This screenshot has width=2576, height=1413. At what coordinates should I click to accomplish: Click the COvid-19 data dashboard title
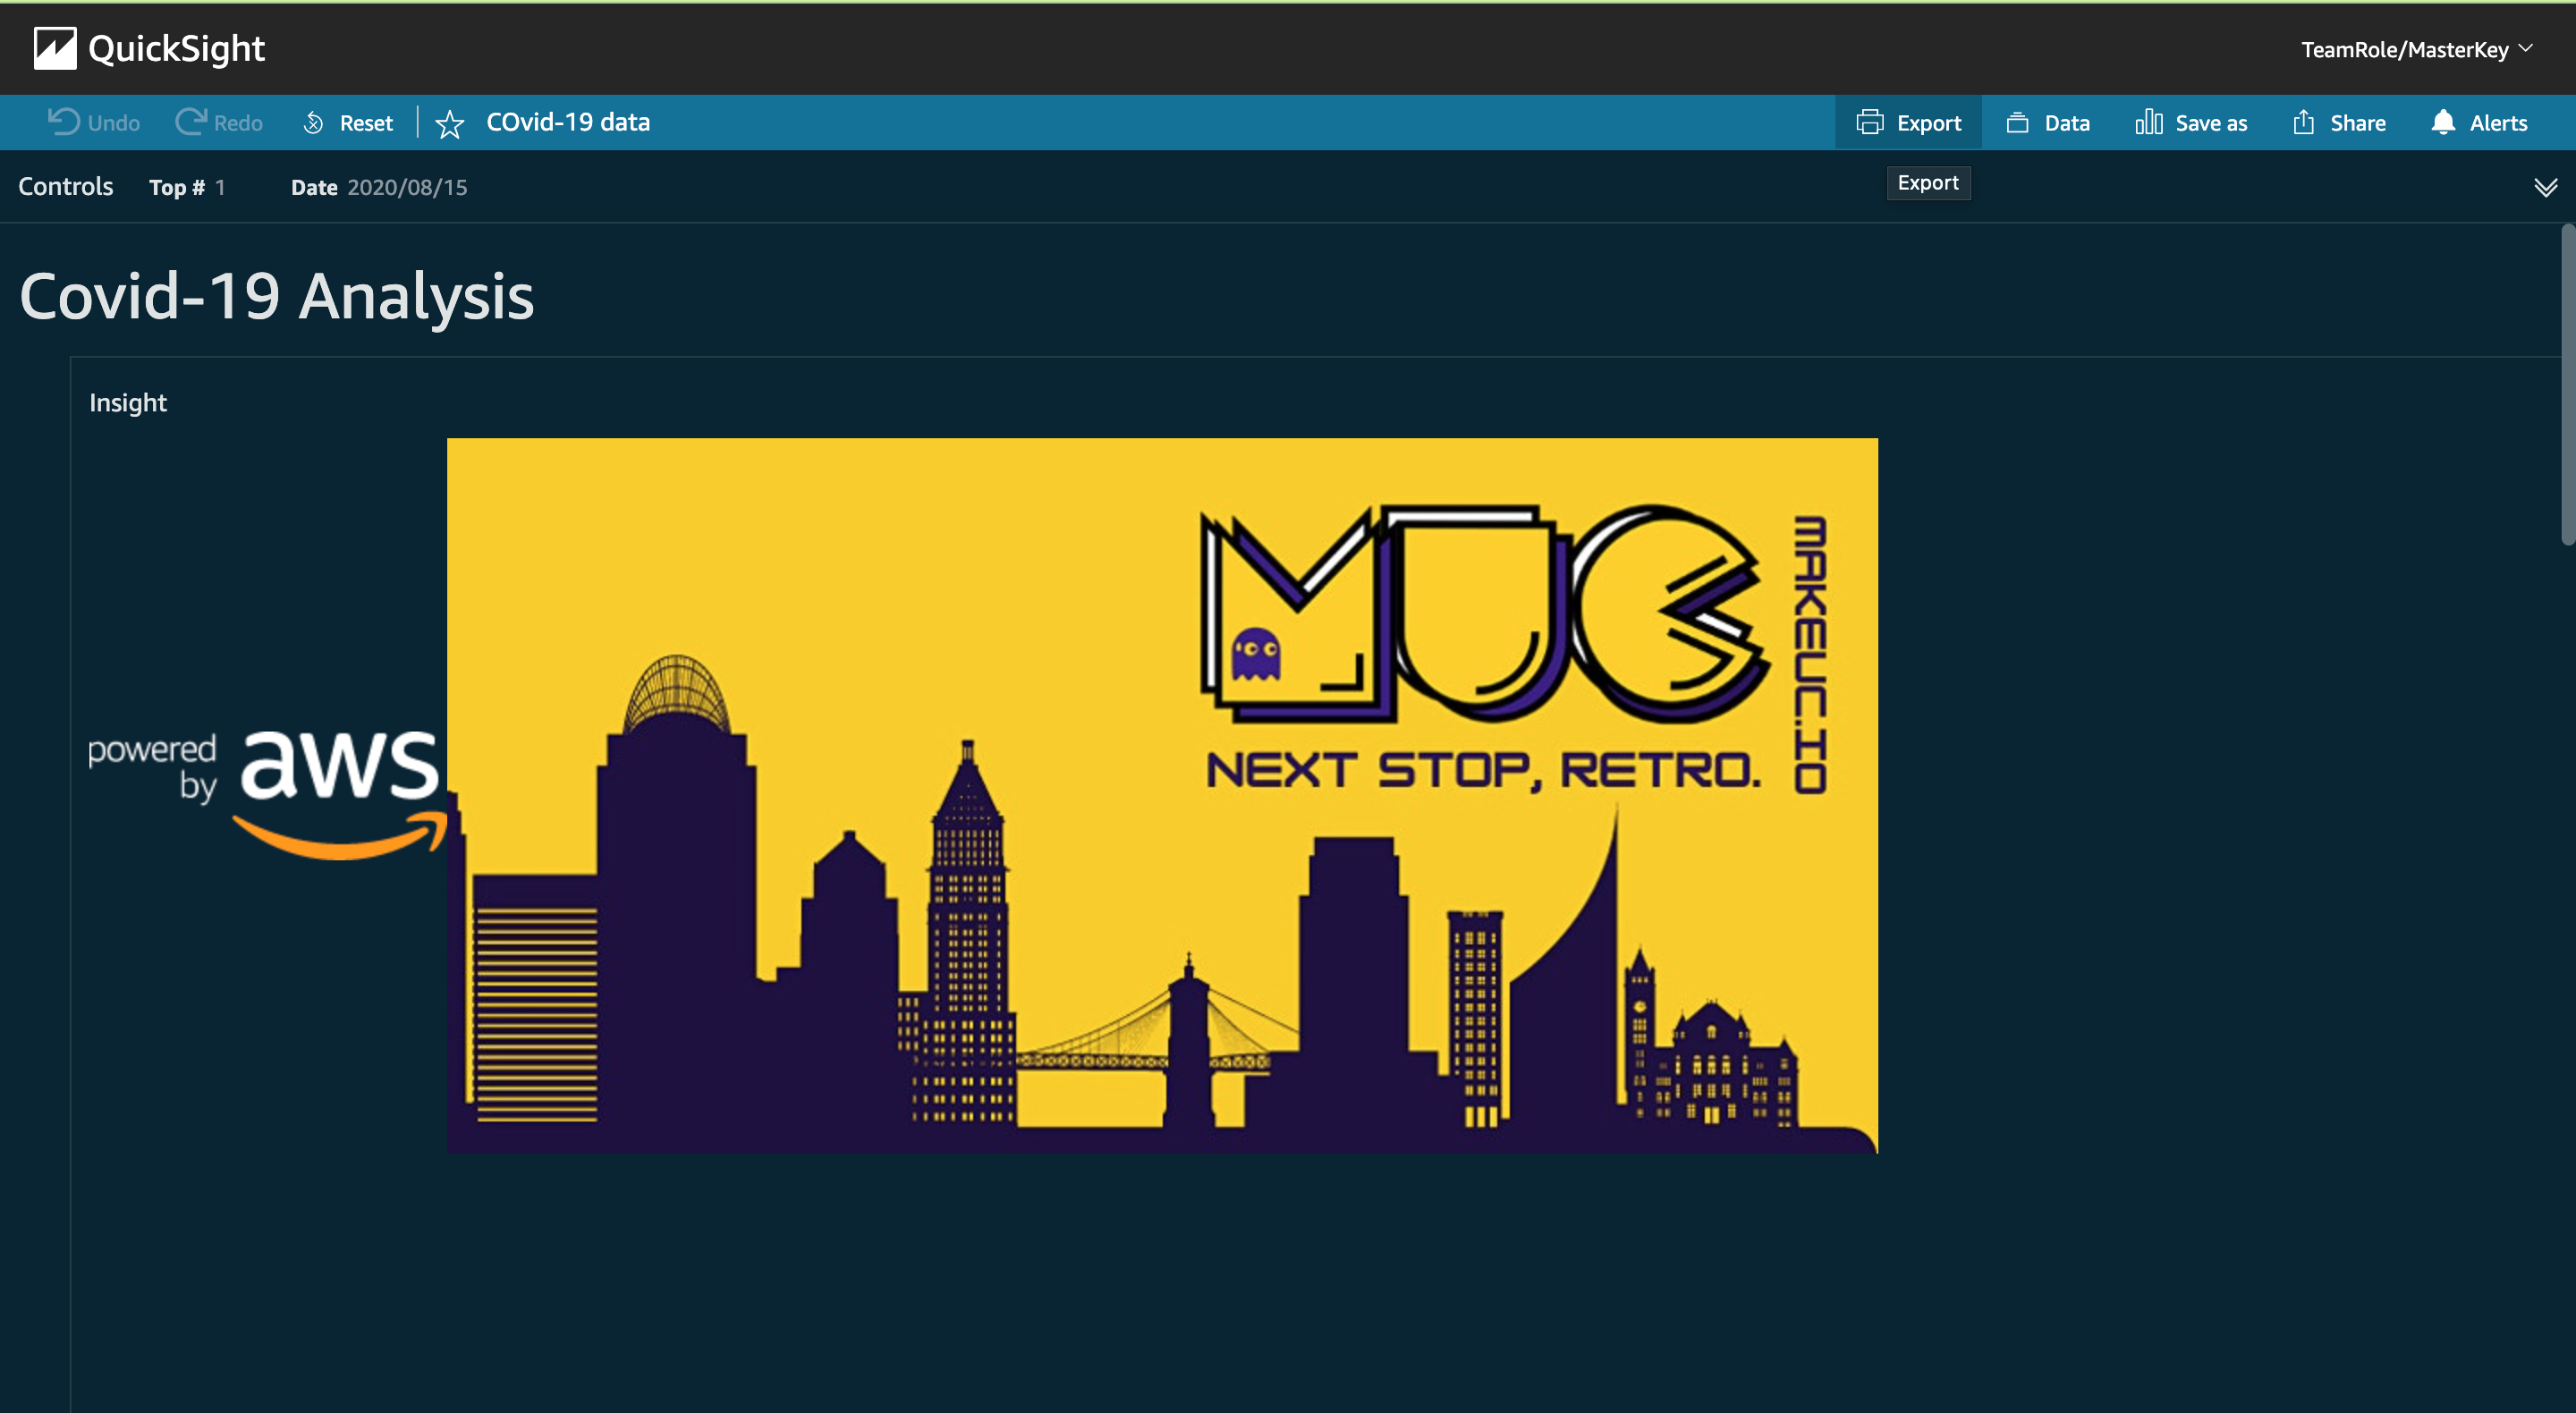point(567,122)
